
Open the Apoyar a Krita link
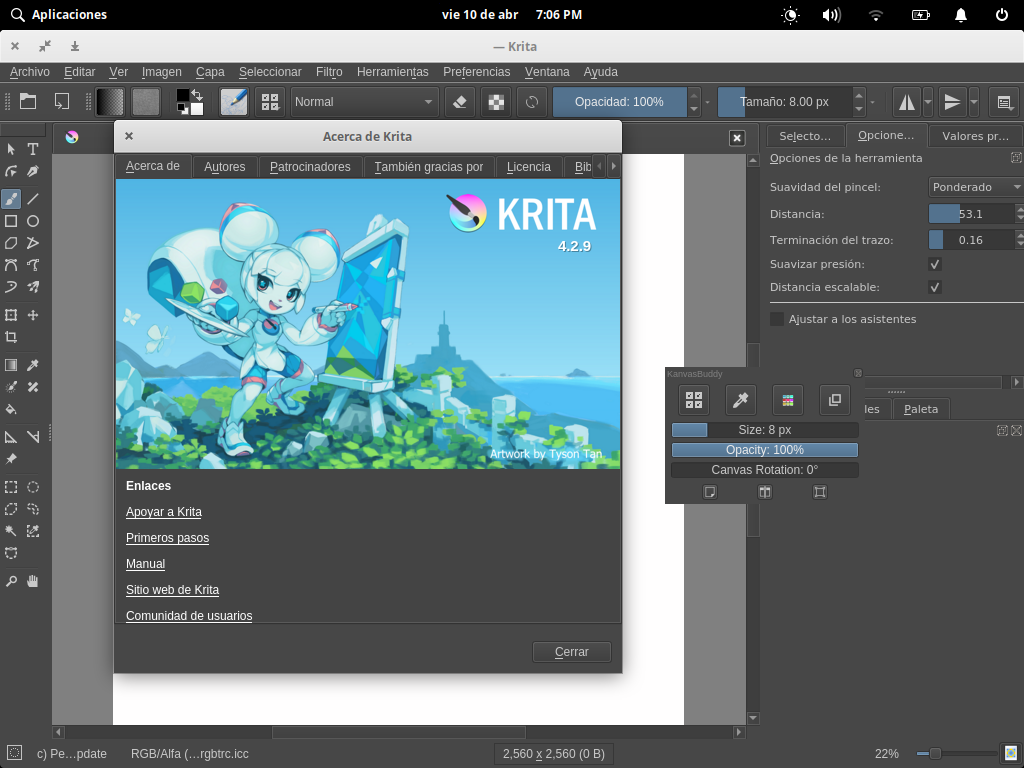coord(164,512)
